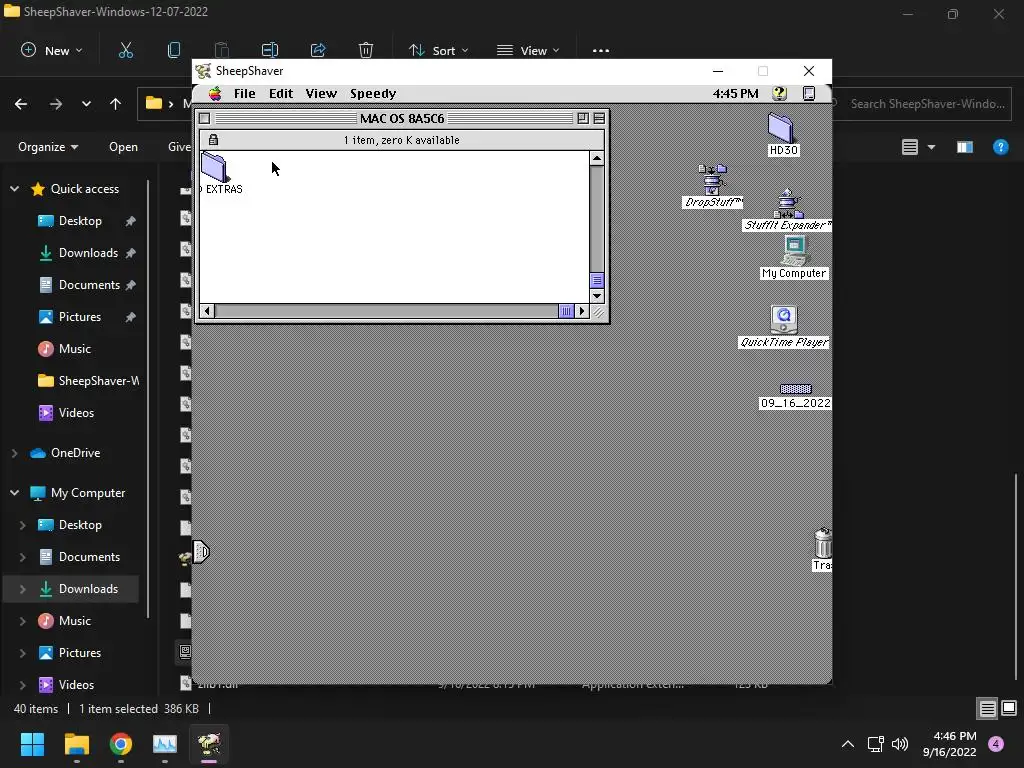1024x768 pixels.
Task: Click the horizontal scrollbar left arrow
Action: coord(207,312)
